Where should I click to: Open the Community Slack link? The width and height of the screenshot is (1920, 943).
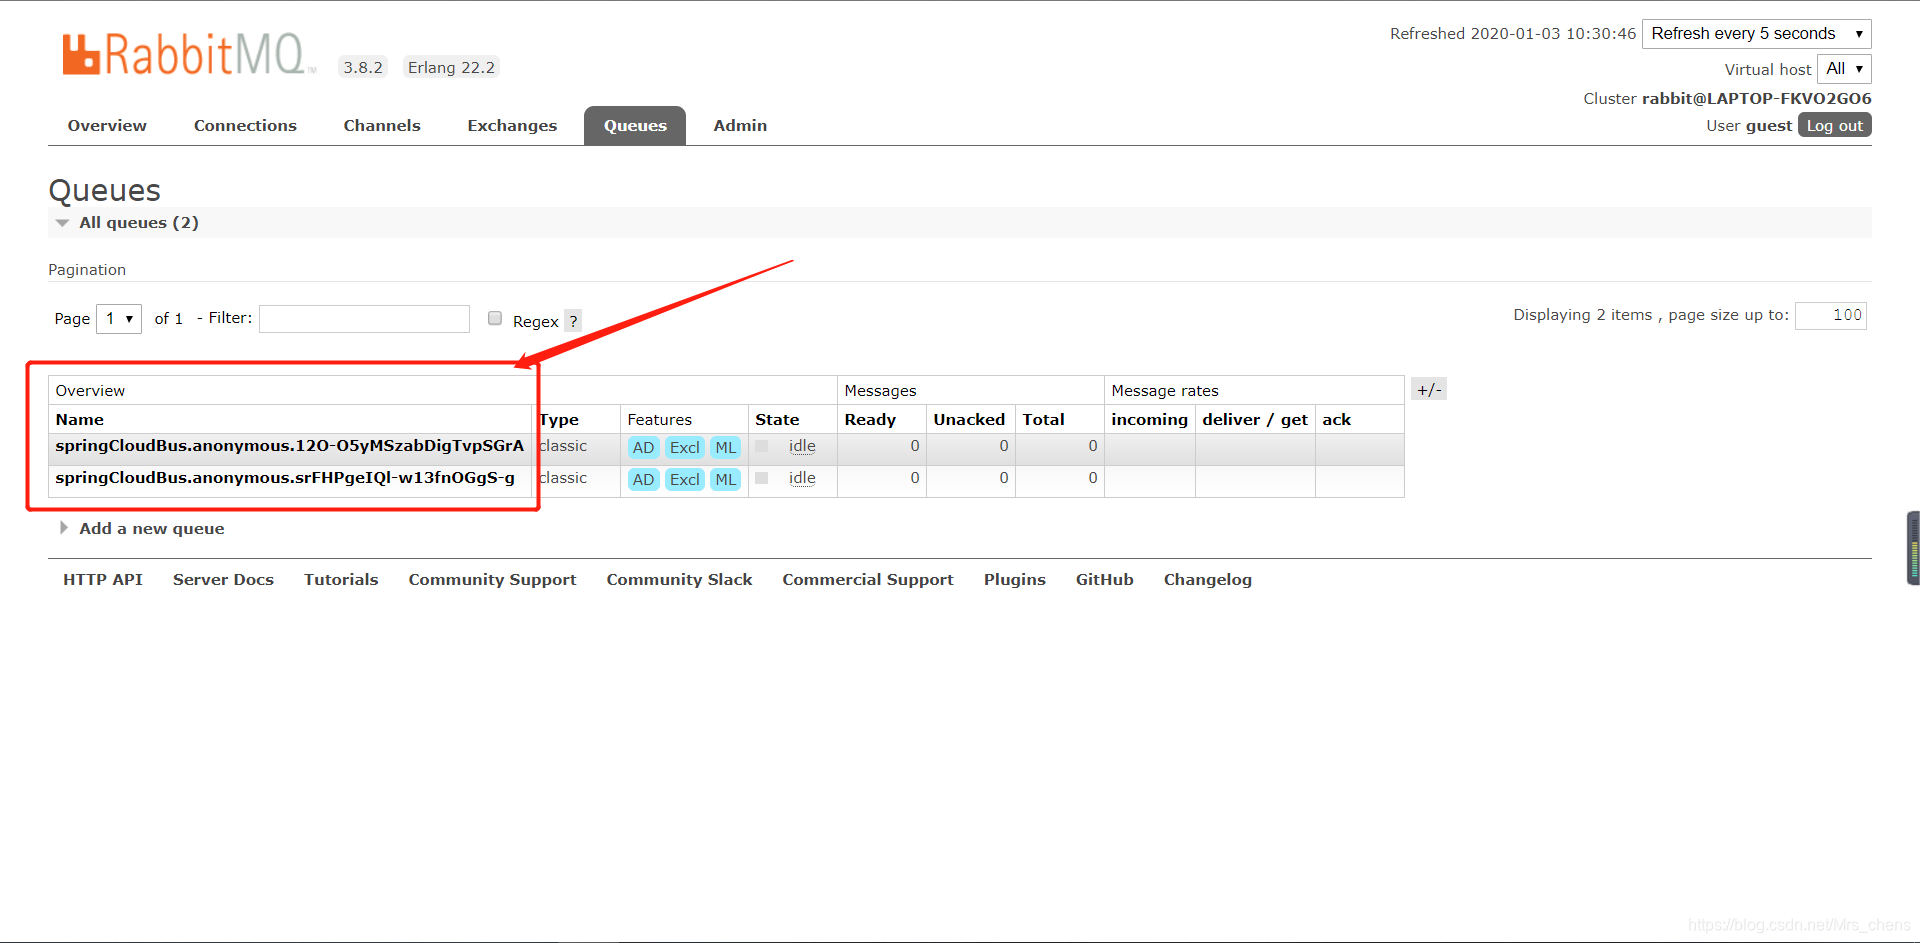tap(679, 580)
